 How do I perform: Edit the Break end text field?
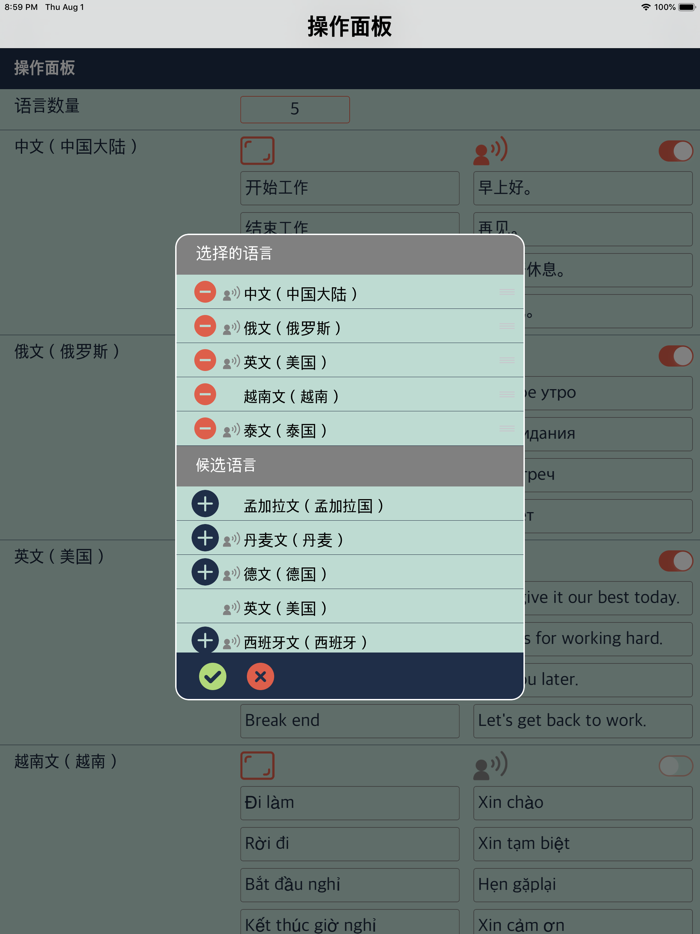click(349, 720)
